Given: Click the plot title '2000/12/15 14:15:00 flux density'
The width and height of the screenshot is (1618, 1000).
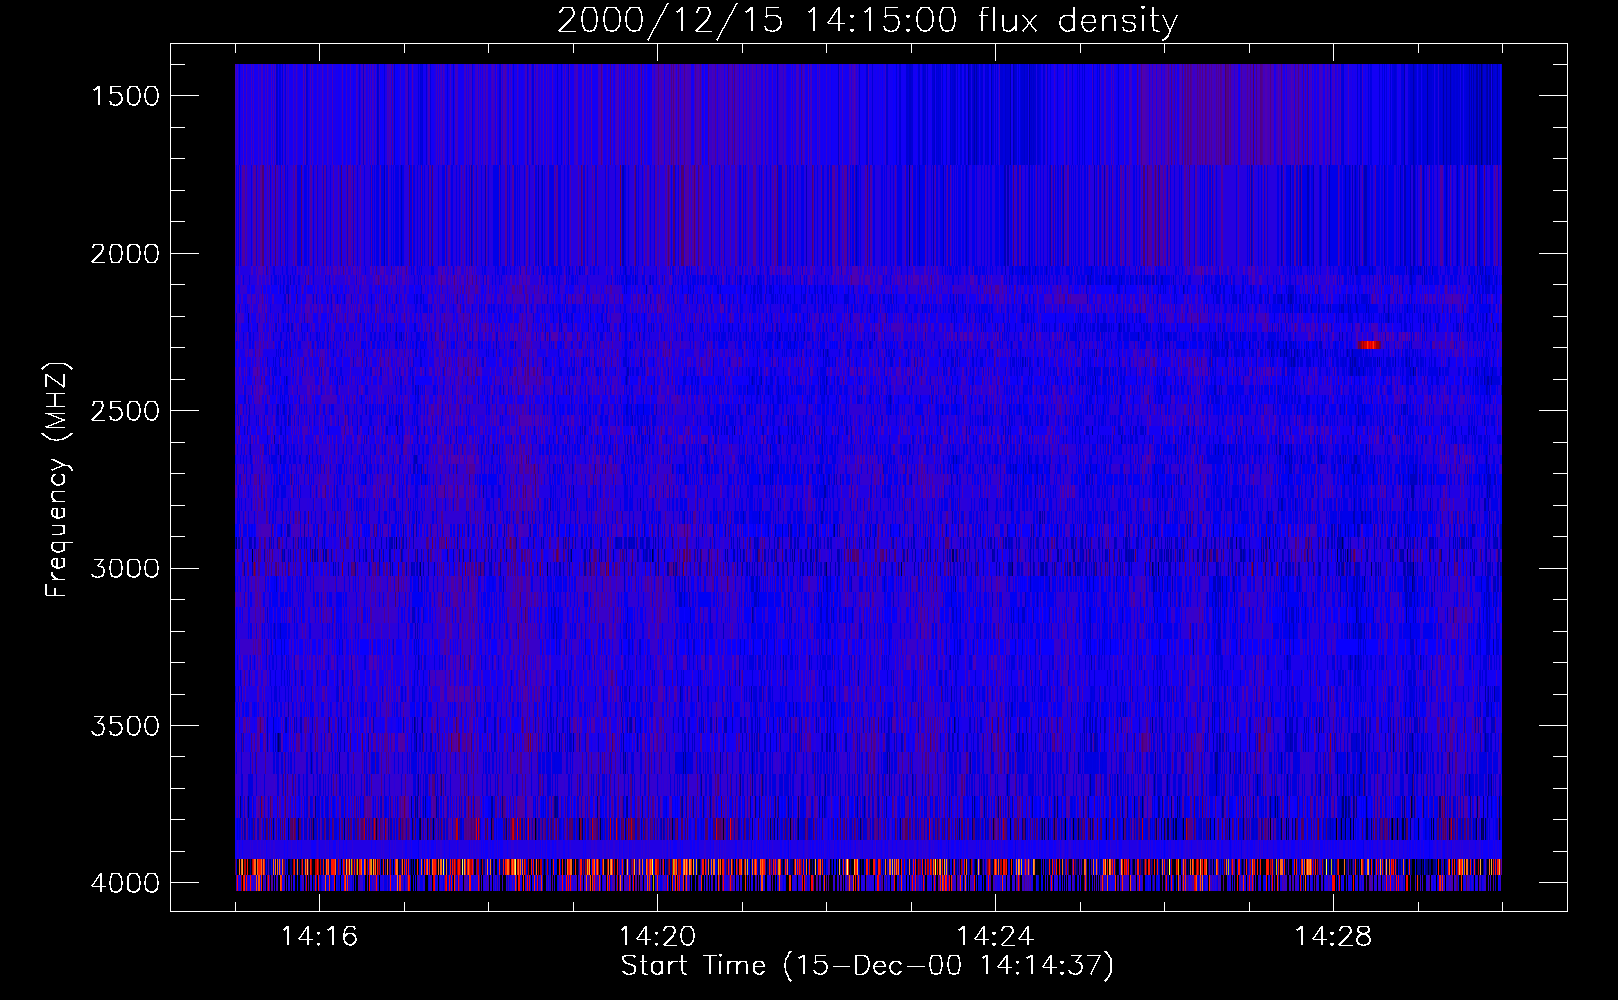Looking at the screenshot, I should click(x=867, y=20).
